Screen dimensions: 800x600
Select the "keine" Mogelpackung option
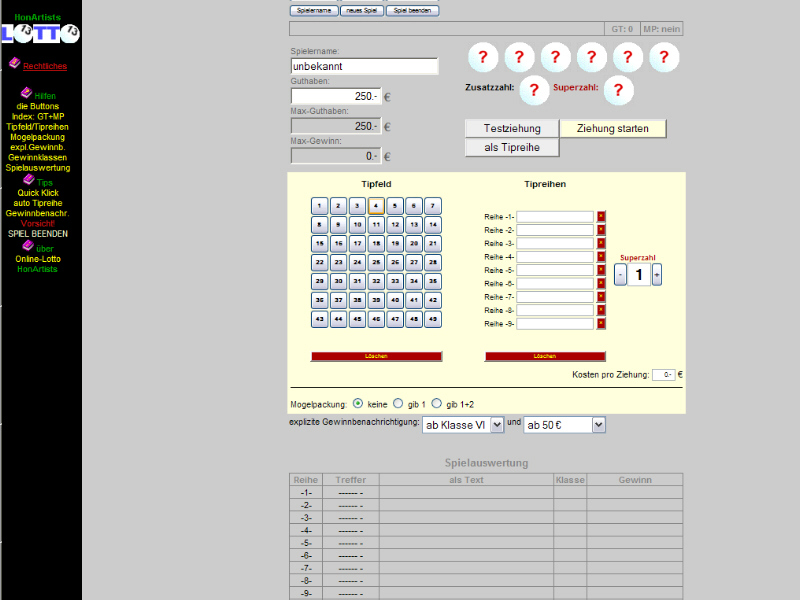point(358,404)
